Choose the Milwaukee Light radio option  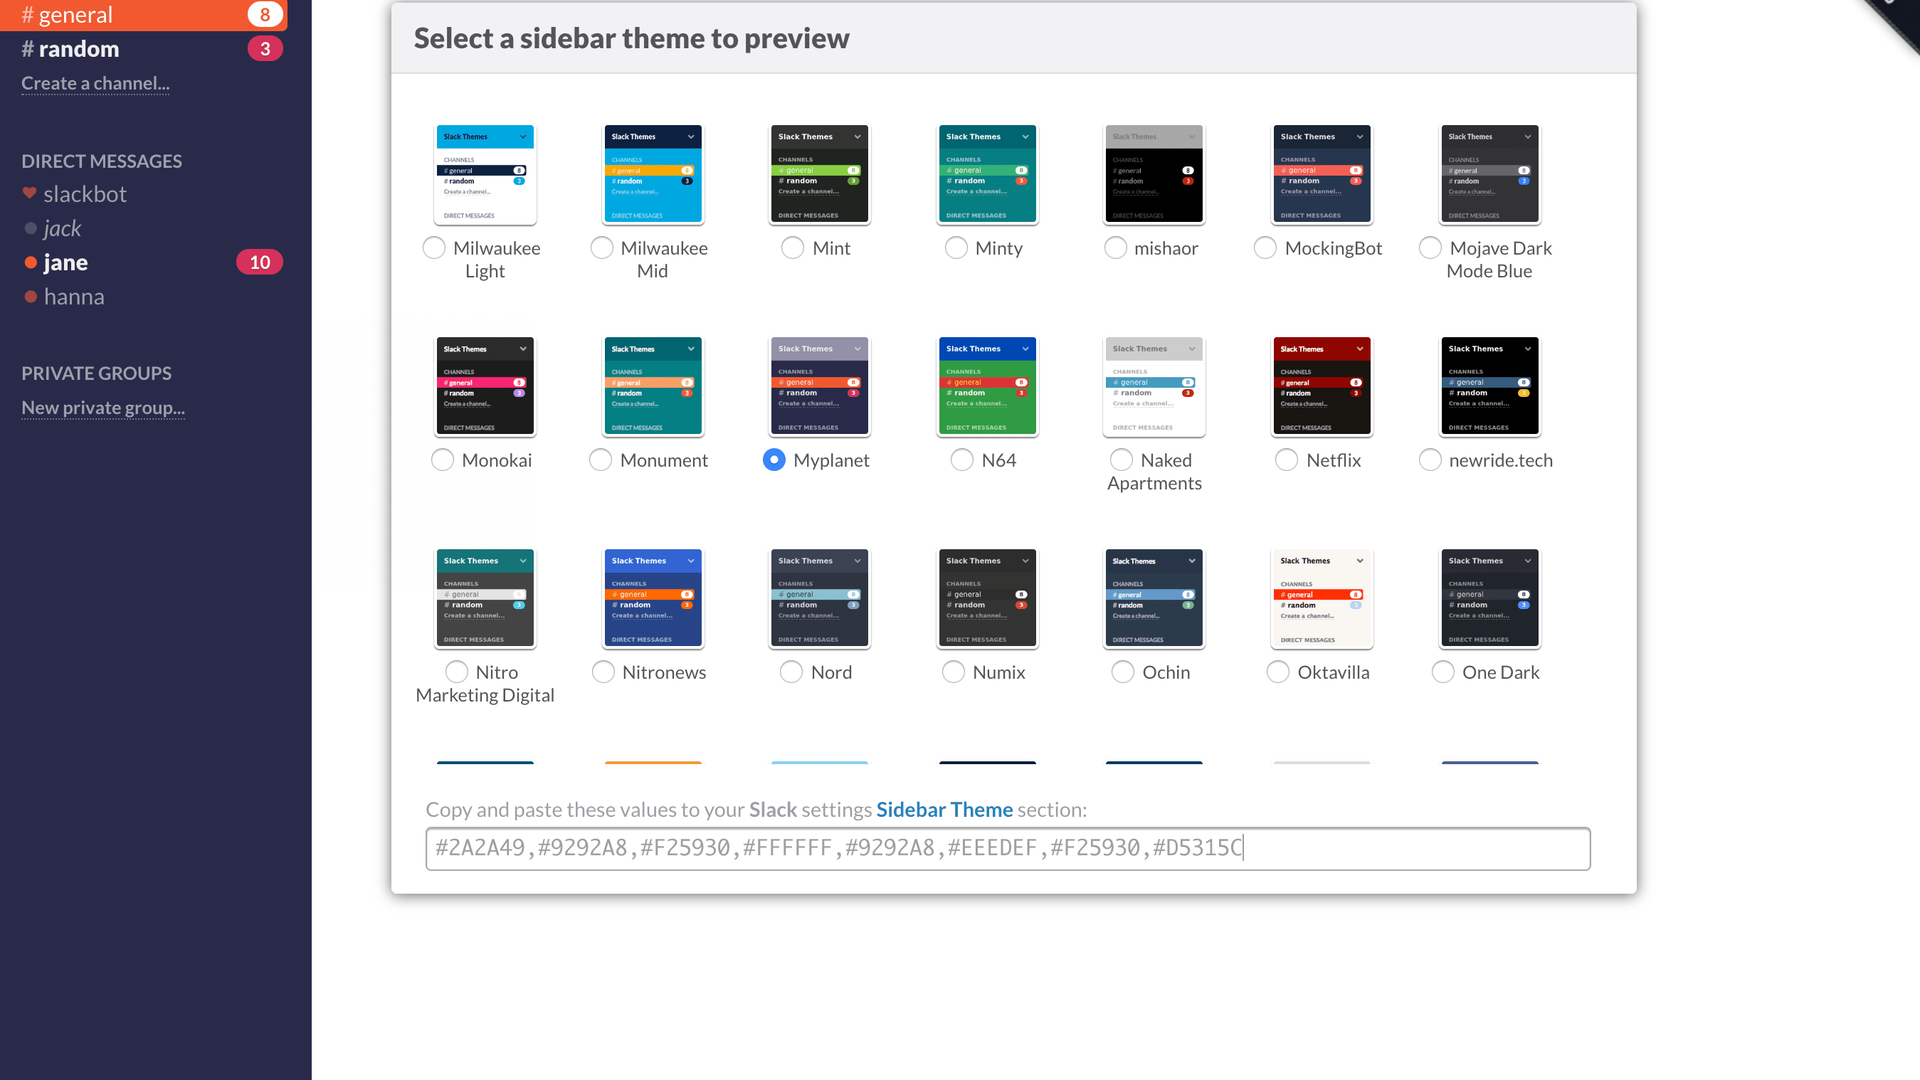(x=434, y=248)
